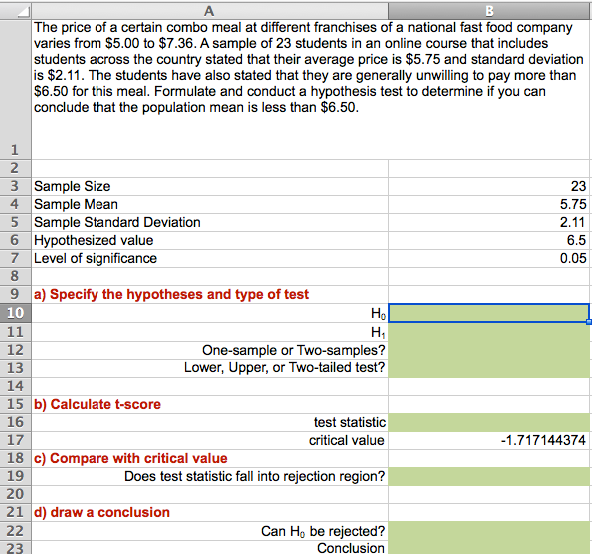Click the 'Conclusion' label in row 23
This screenshot has width=592, height=554.
[x=351, y=548]
